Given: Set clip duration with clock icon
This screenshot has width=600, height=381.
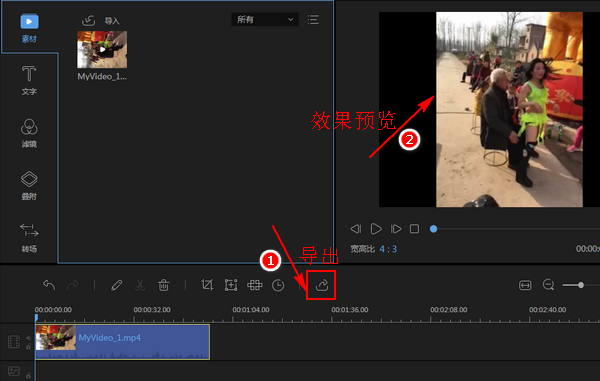Looking at the screenshot, I should click(x=278, y=285).
